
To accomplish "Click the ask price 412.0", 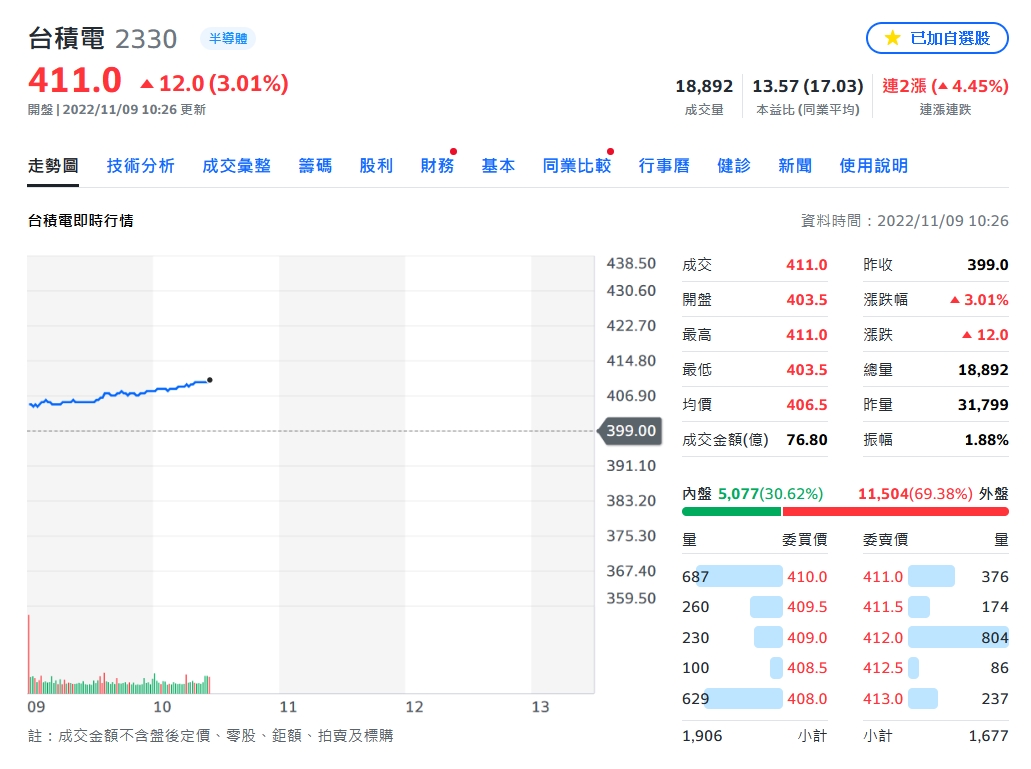I will click(883, 638).
